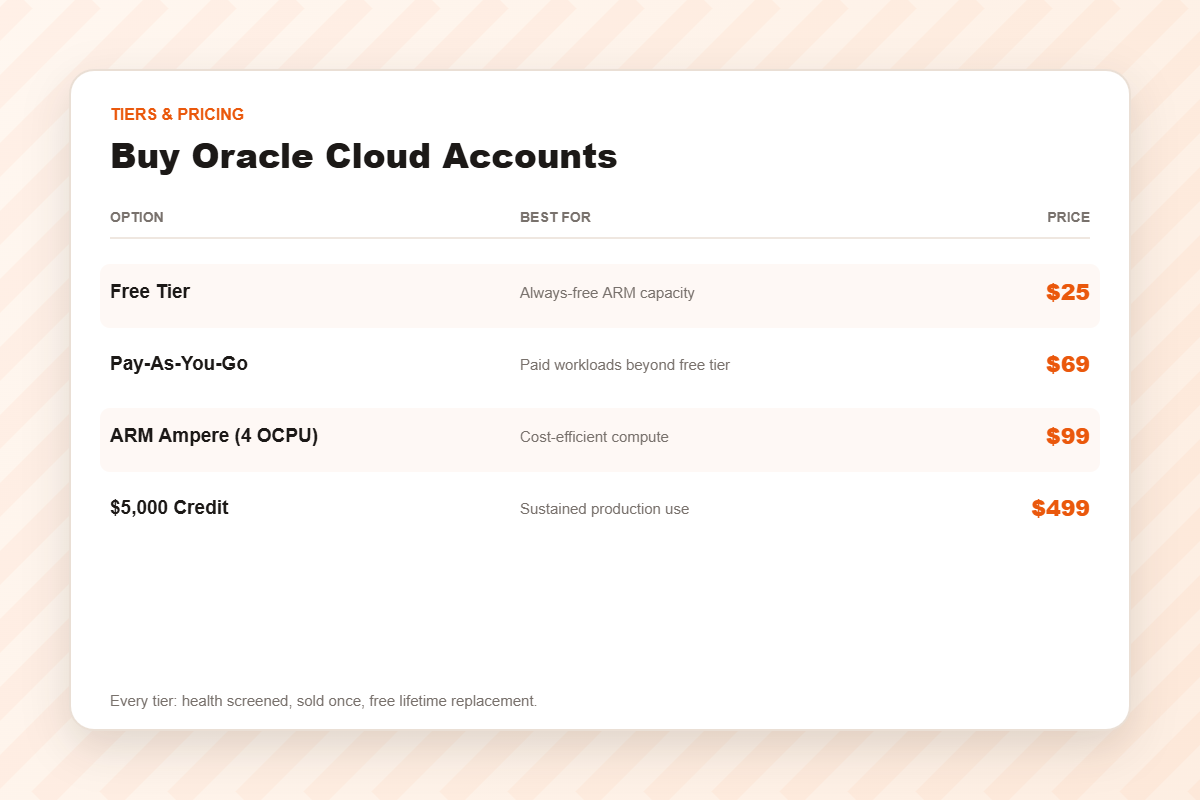Image resolution: width=1200 pixels, height=800 pixels.
Task: Click the $25 price
Action: coord(1068,293)
